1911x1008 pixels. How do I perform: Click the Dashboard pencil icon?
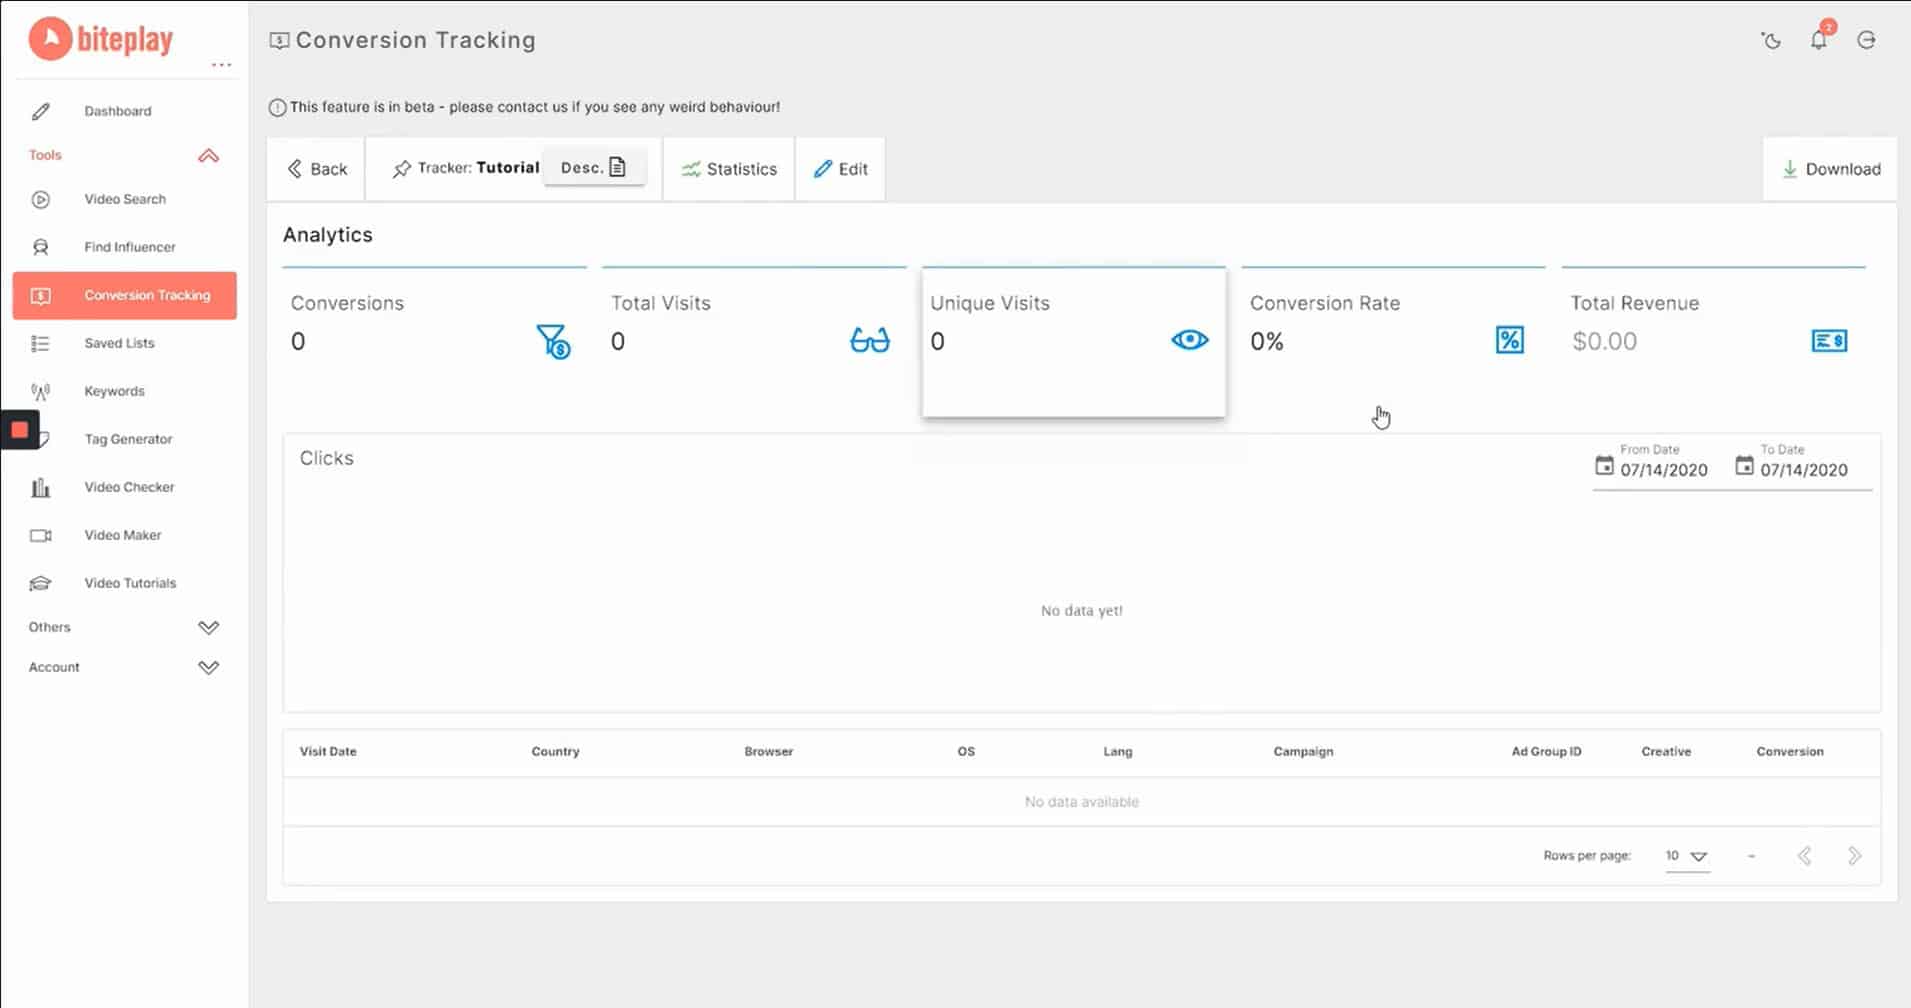coord(40,111)
